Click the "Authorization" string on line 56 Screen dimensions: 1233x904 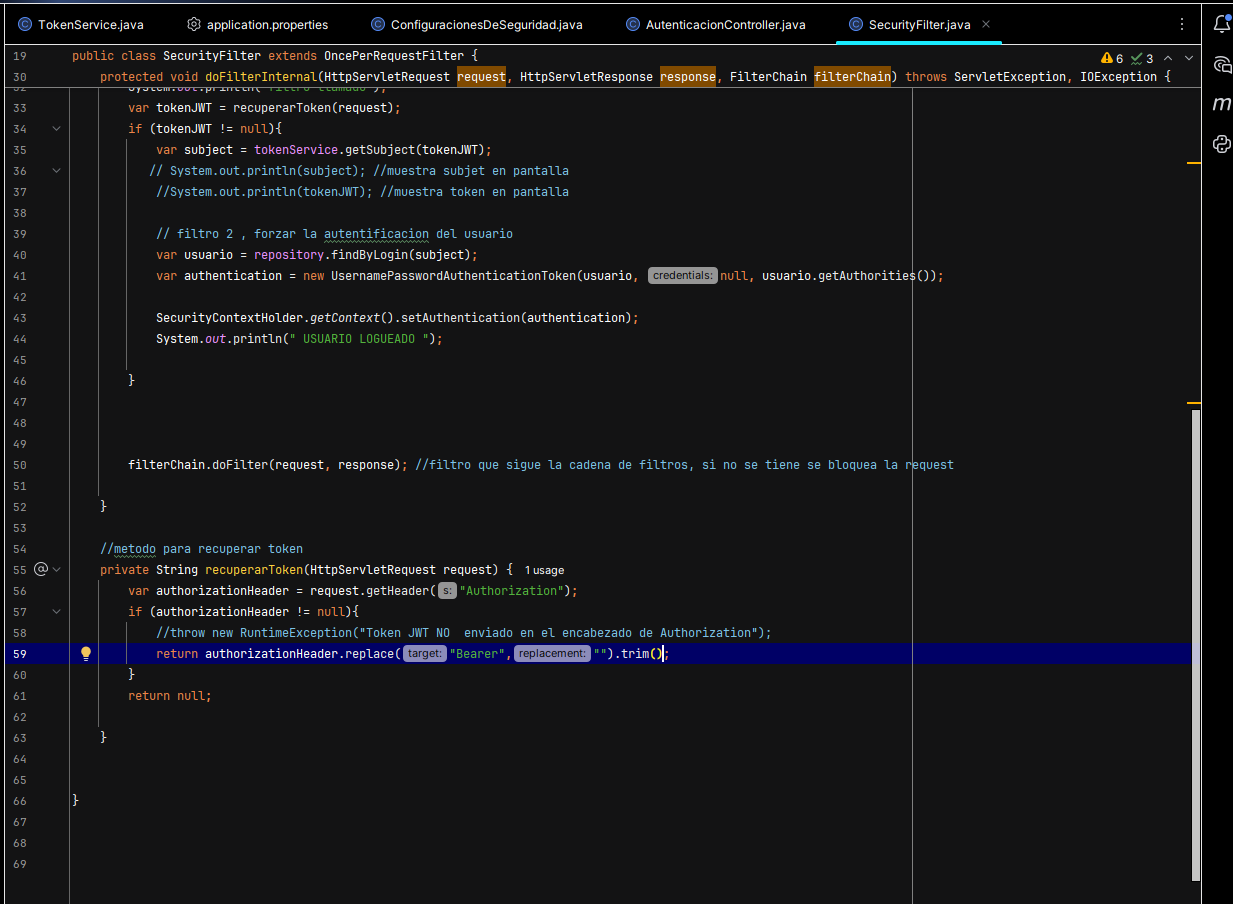point(512,591)
